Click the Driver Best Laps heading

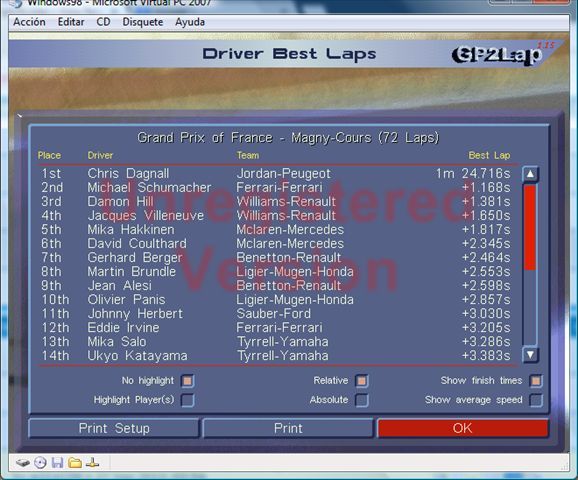pyautogui.click(x=289, y=54)
